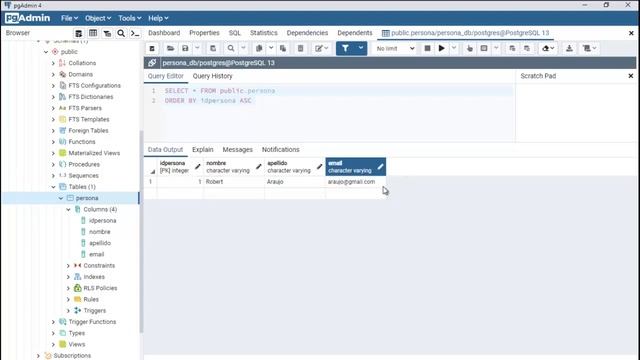Screen dimensions: 640x360
Task: Click the connection status link icon
Action: [152, 62]
